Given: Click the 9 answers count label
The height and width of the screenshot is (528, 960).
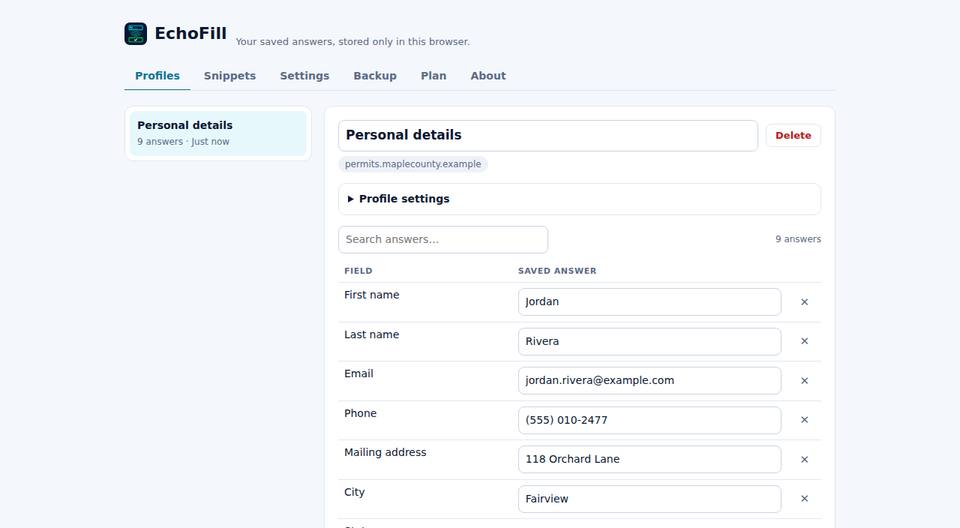Looking at the screenshot, I should [x=798, y=239].
